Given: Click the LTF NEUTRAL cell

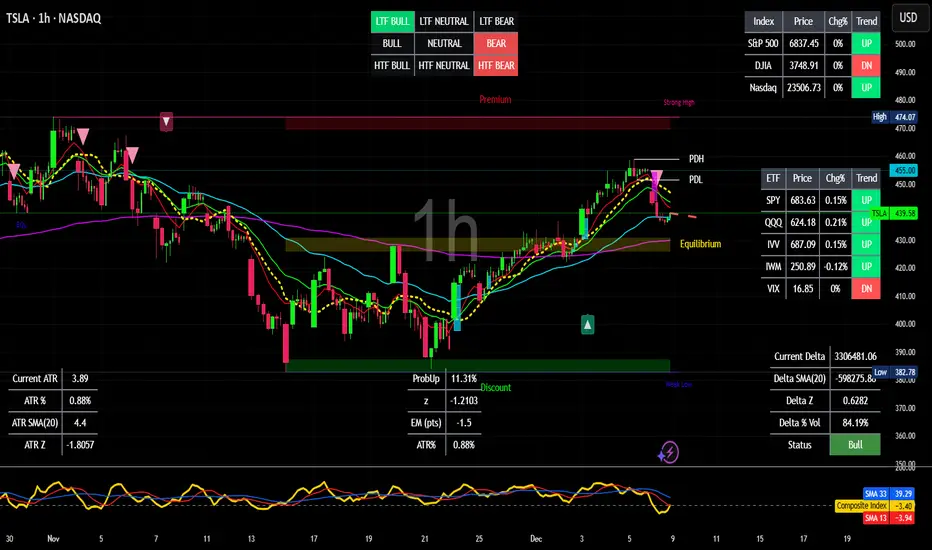Looking at the screenshot, I should click(x=444, y=21).
